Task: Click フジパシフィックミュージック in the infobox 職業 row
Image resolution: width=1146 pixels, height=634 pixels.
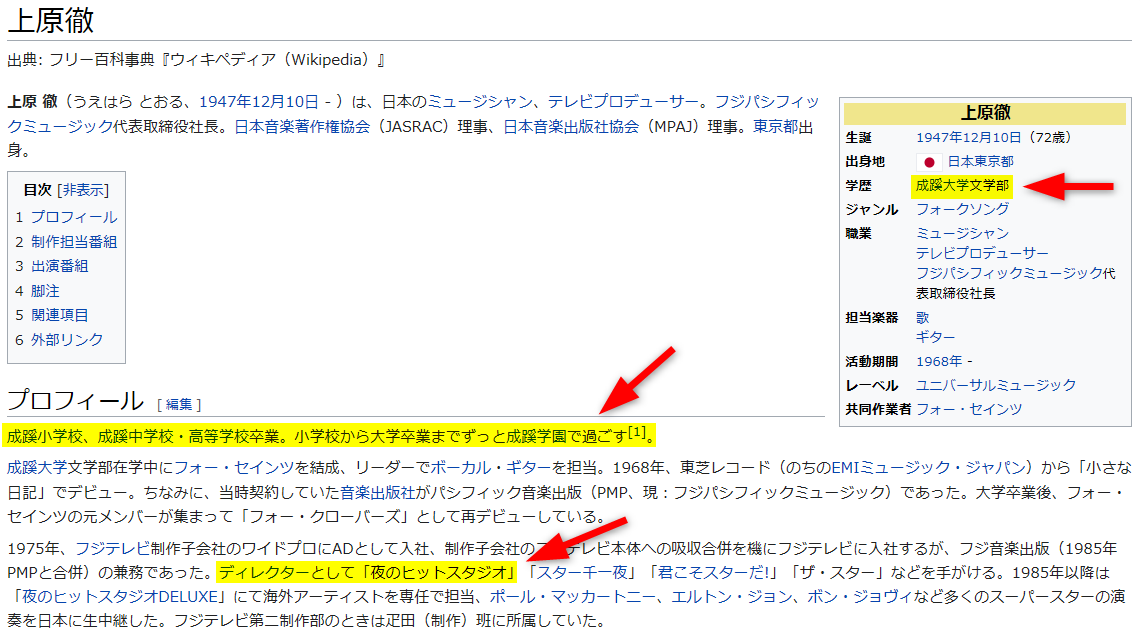Action: pos(1009,273)
